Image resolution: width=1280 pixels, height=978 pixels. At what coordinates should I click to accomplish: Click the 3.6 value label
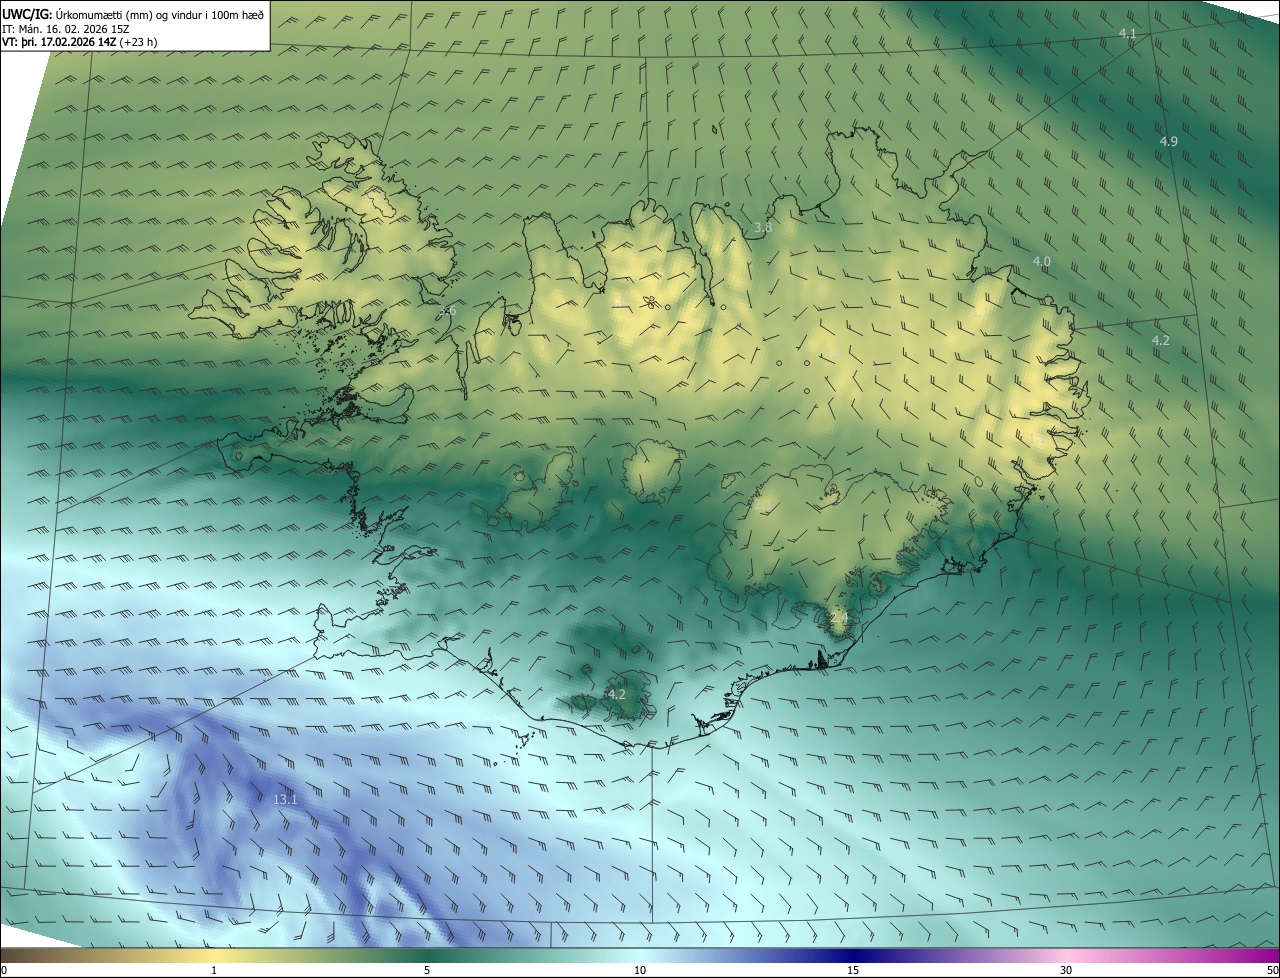[x=447, y=311]
